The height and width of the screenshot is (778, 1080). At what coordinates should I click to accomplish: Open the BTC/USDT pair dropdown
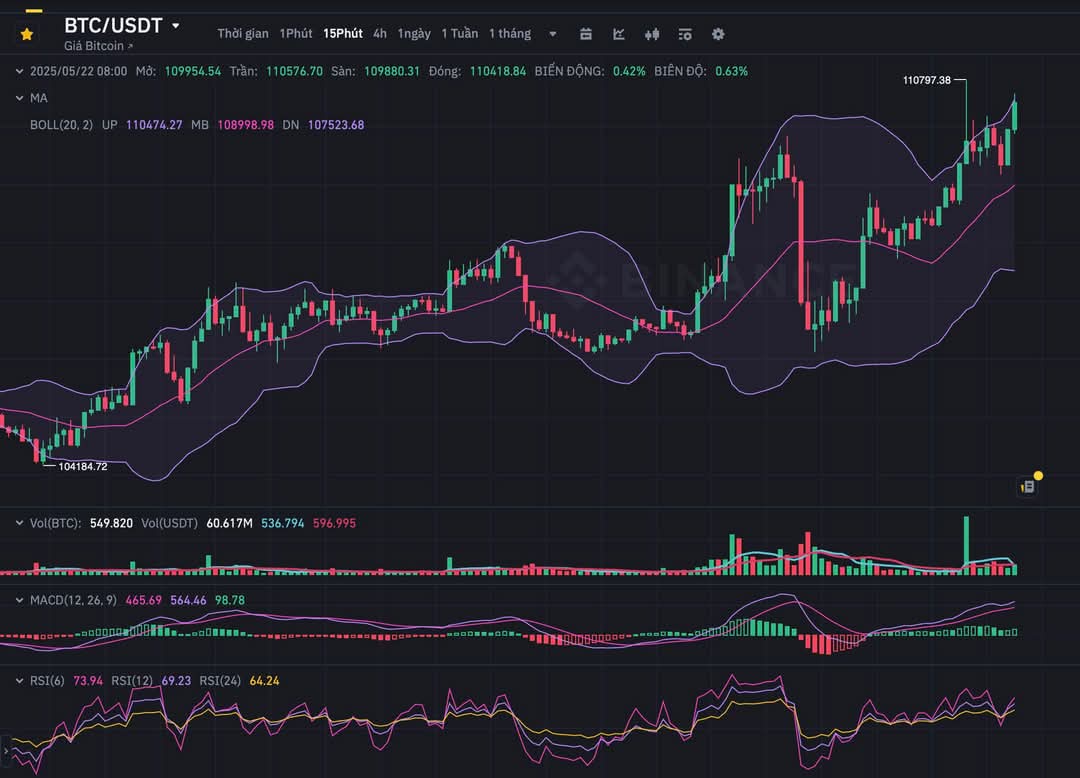(x=176, y=23)
